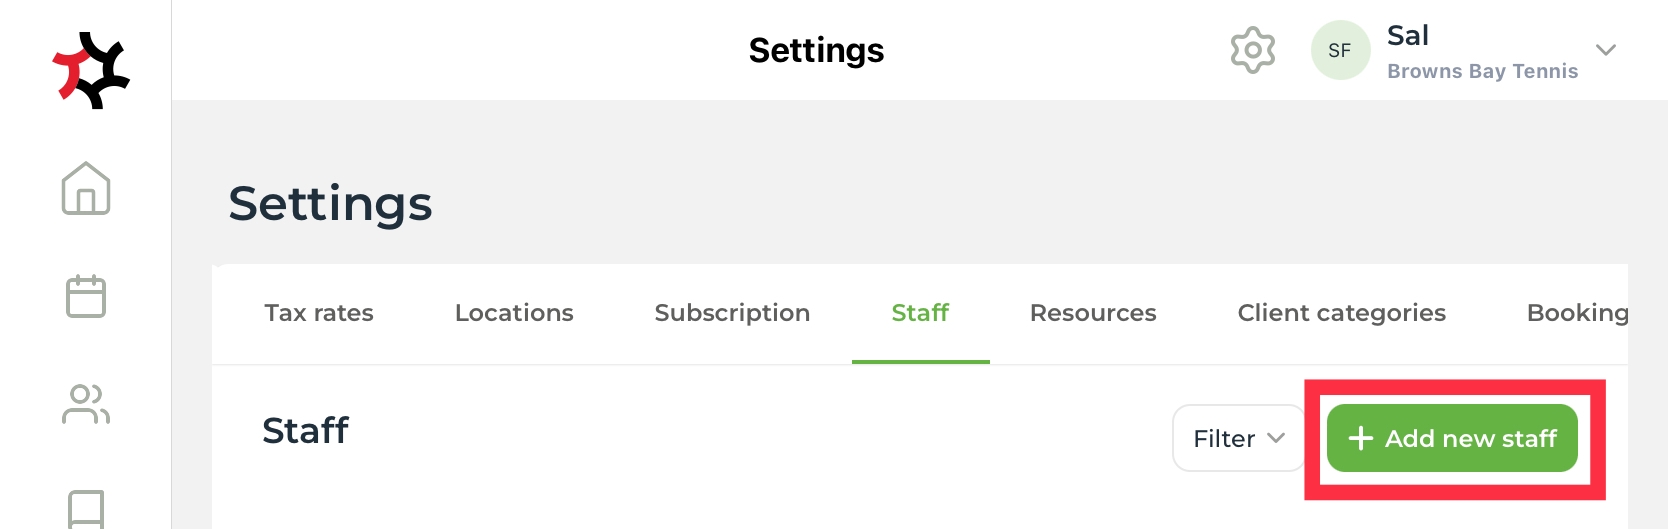The height and width of the screenshot is (529, 1668).
Task: Click the plus icon on Add new staff
Action: coord(1360,438)
